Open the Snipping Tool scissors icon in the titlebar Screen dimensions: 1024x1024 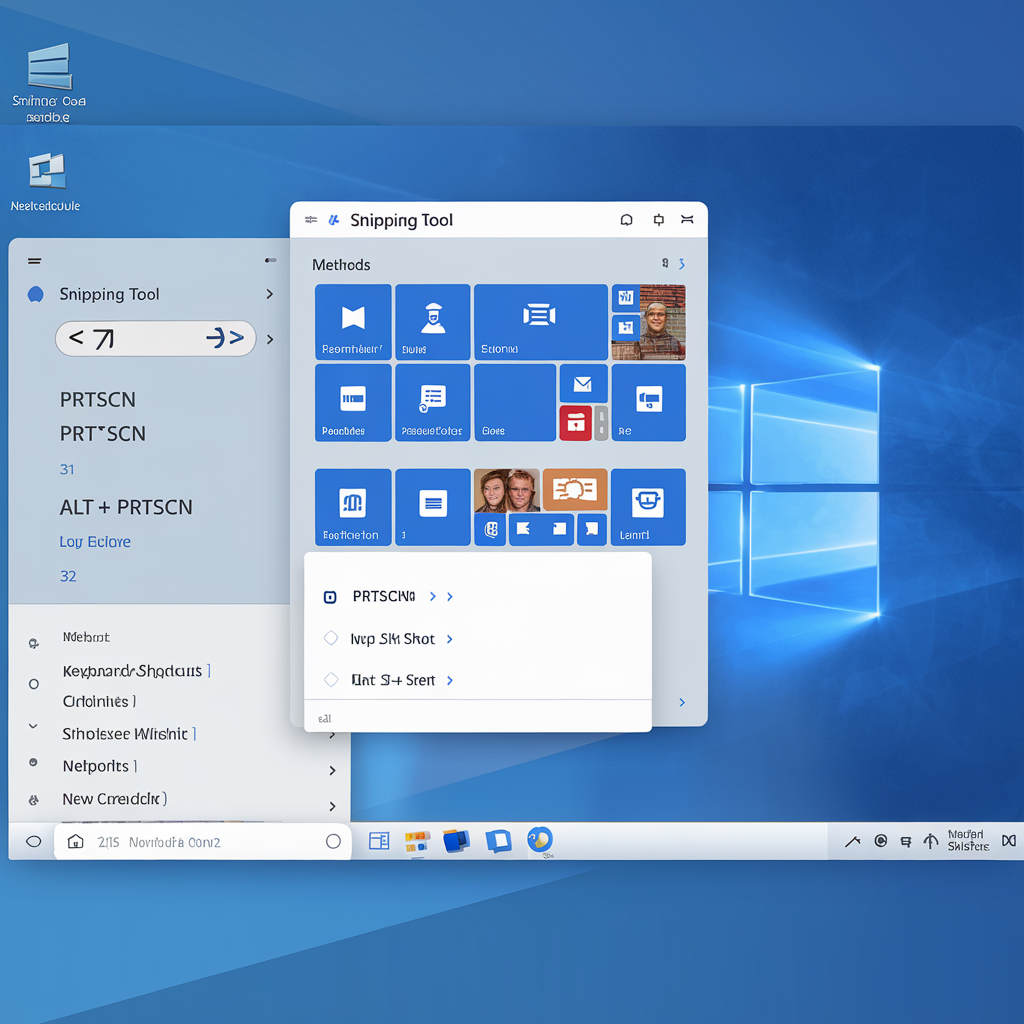333,219
